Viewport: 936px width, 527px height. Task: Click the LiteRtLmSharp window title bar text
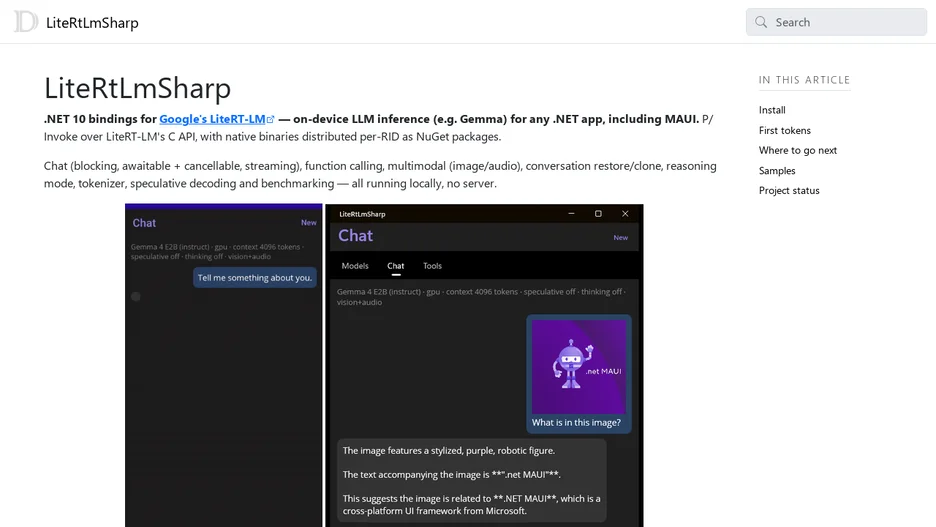point(362,214)
